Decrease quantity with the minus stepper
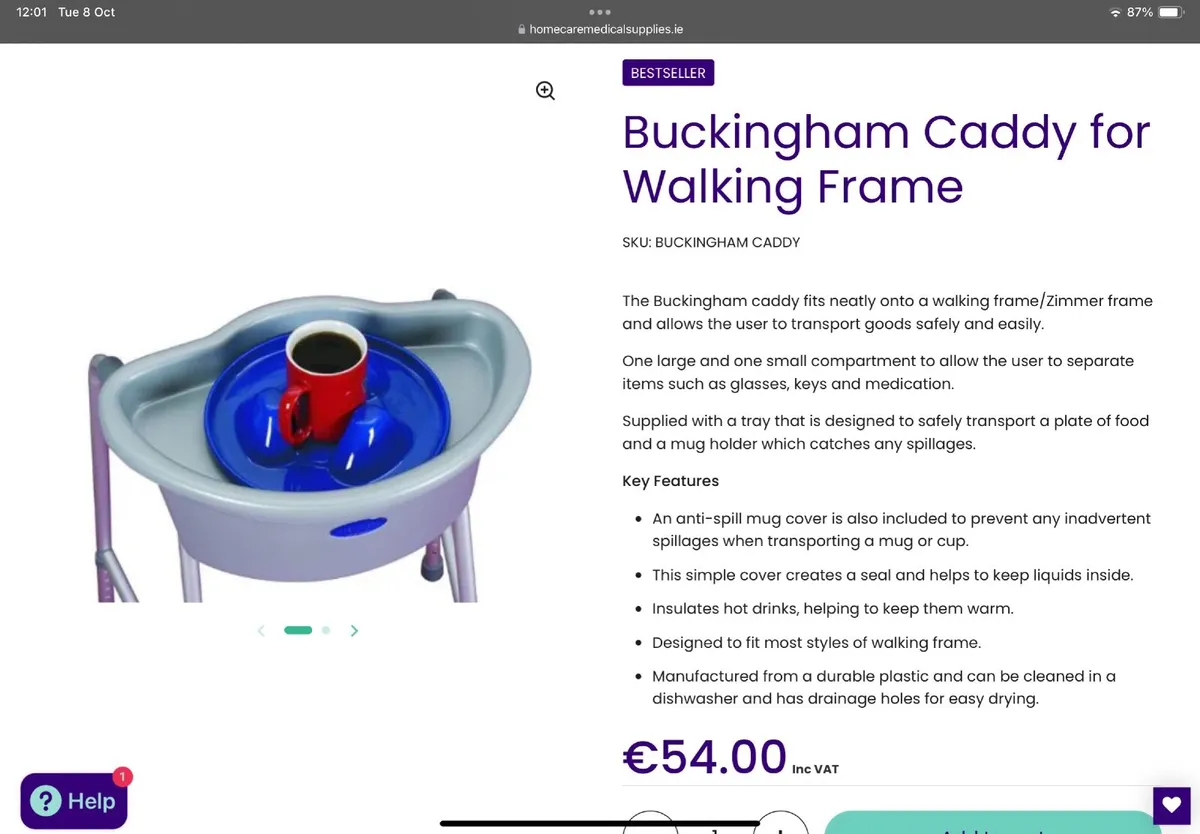The image size is (1200, 834). coord(651,824)
